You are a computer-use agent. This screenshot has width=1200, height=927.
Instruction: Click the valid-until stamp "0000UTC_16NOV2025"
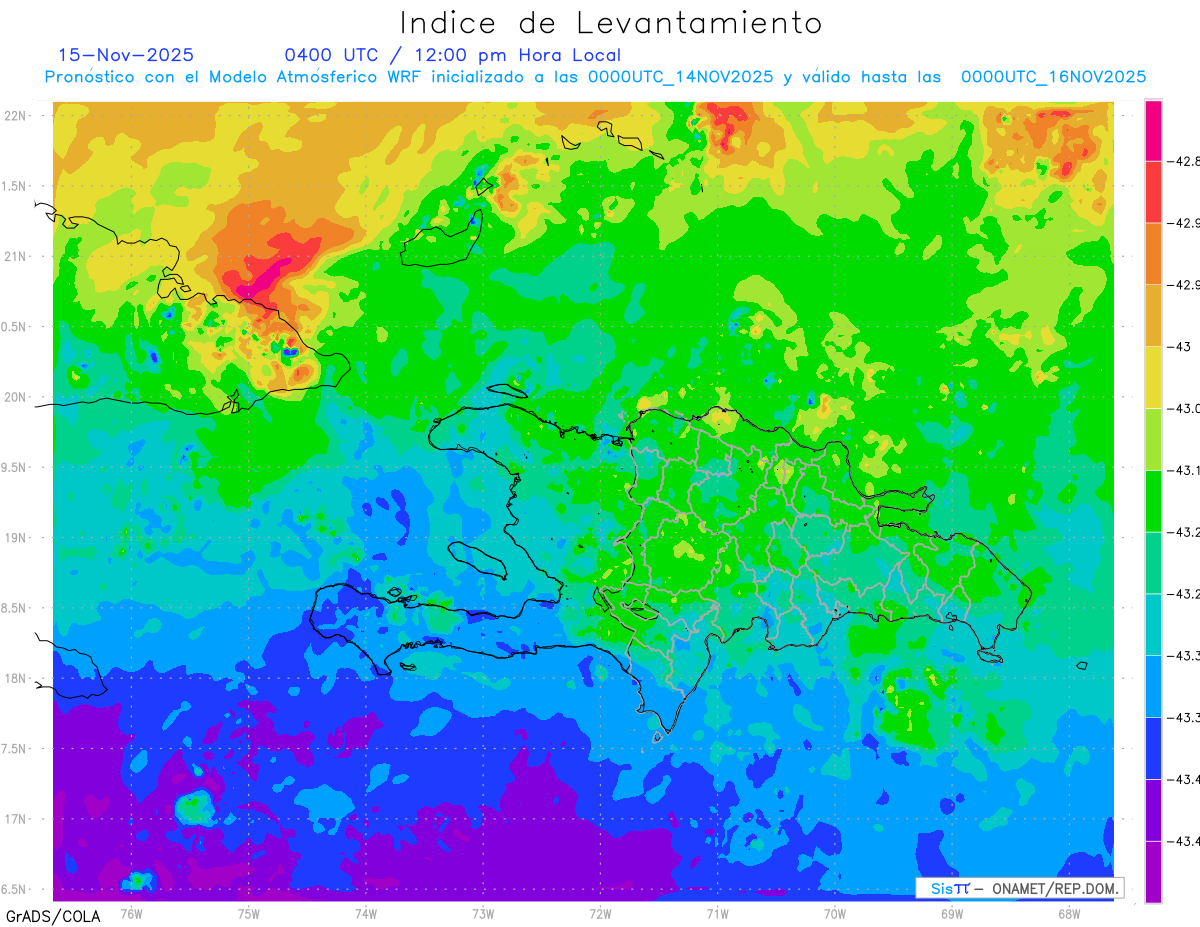1053,77
